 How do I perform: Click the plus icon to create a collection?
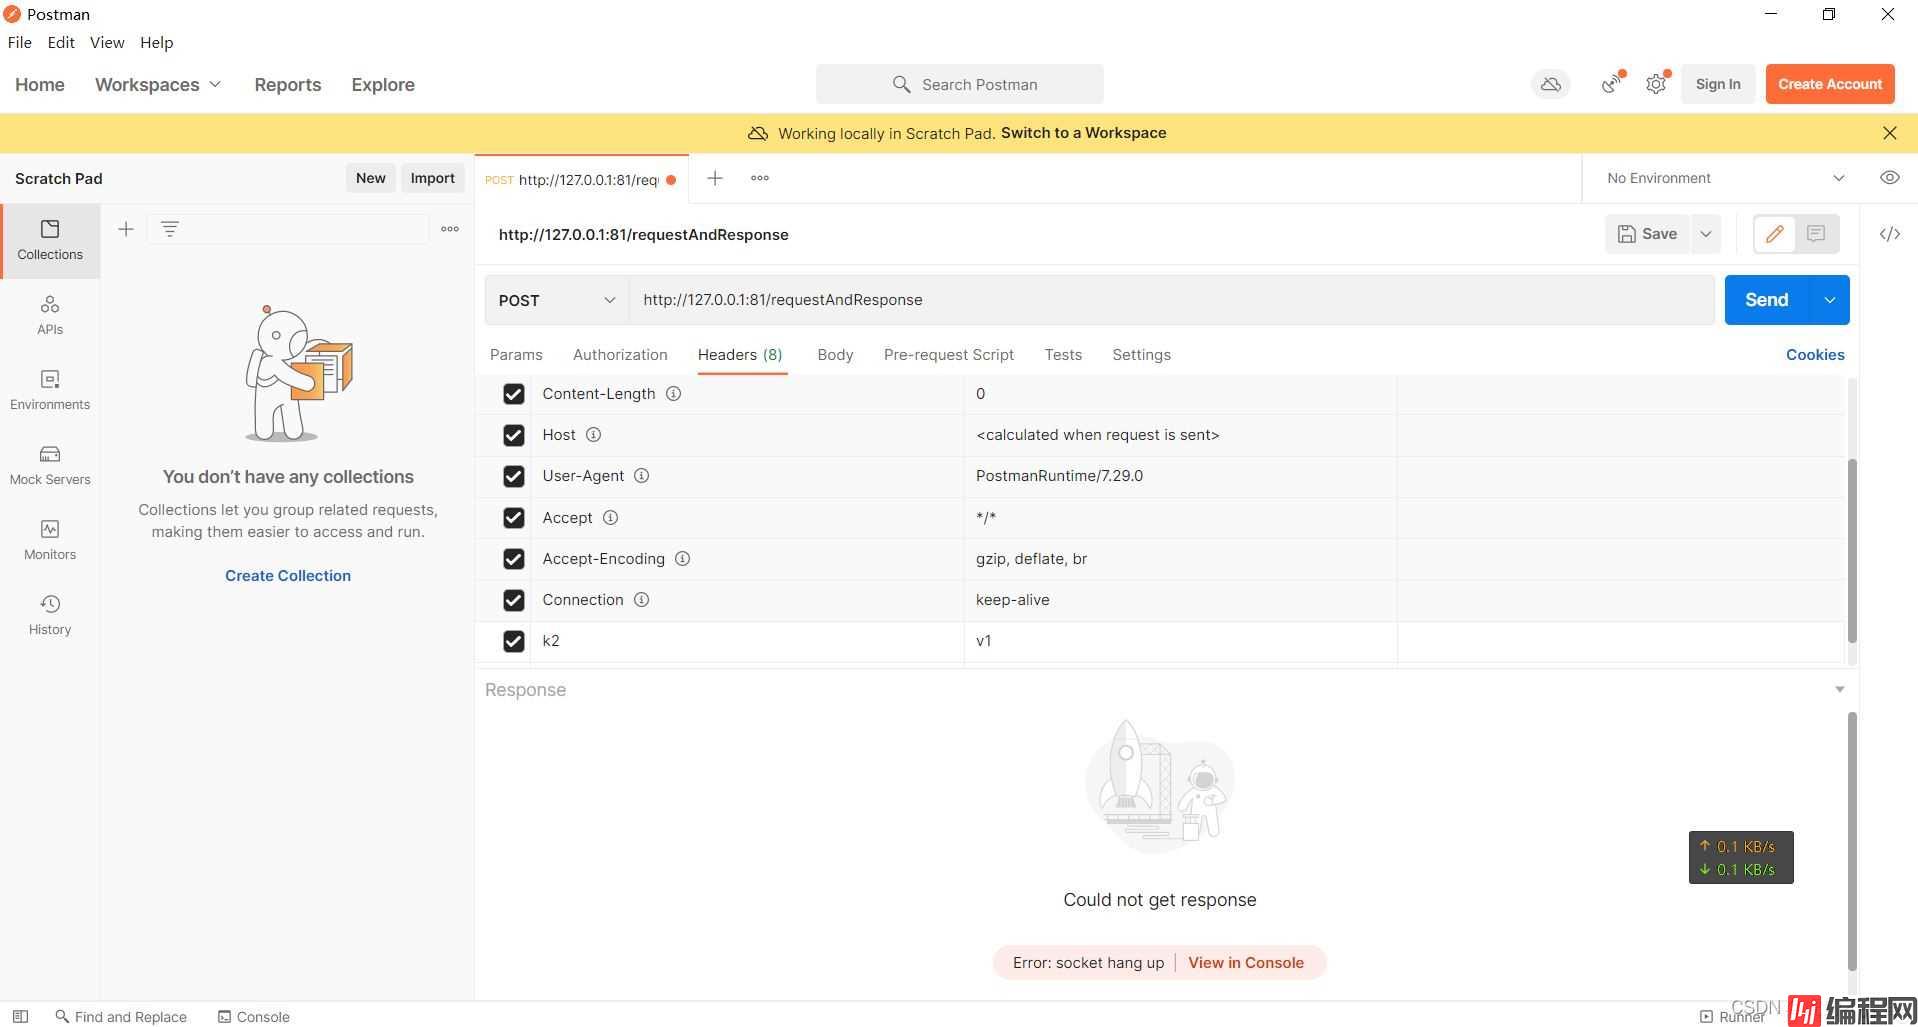126,229
